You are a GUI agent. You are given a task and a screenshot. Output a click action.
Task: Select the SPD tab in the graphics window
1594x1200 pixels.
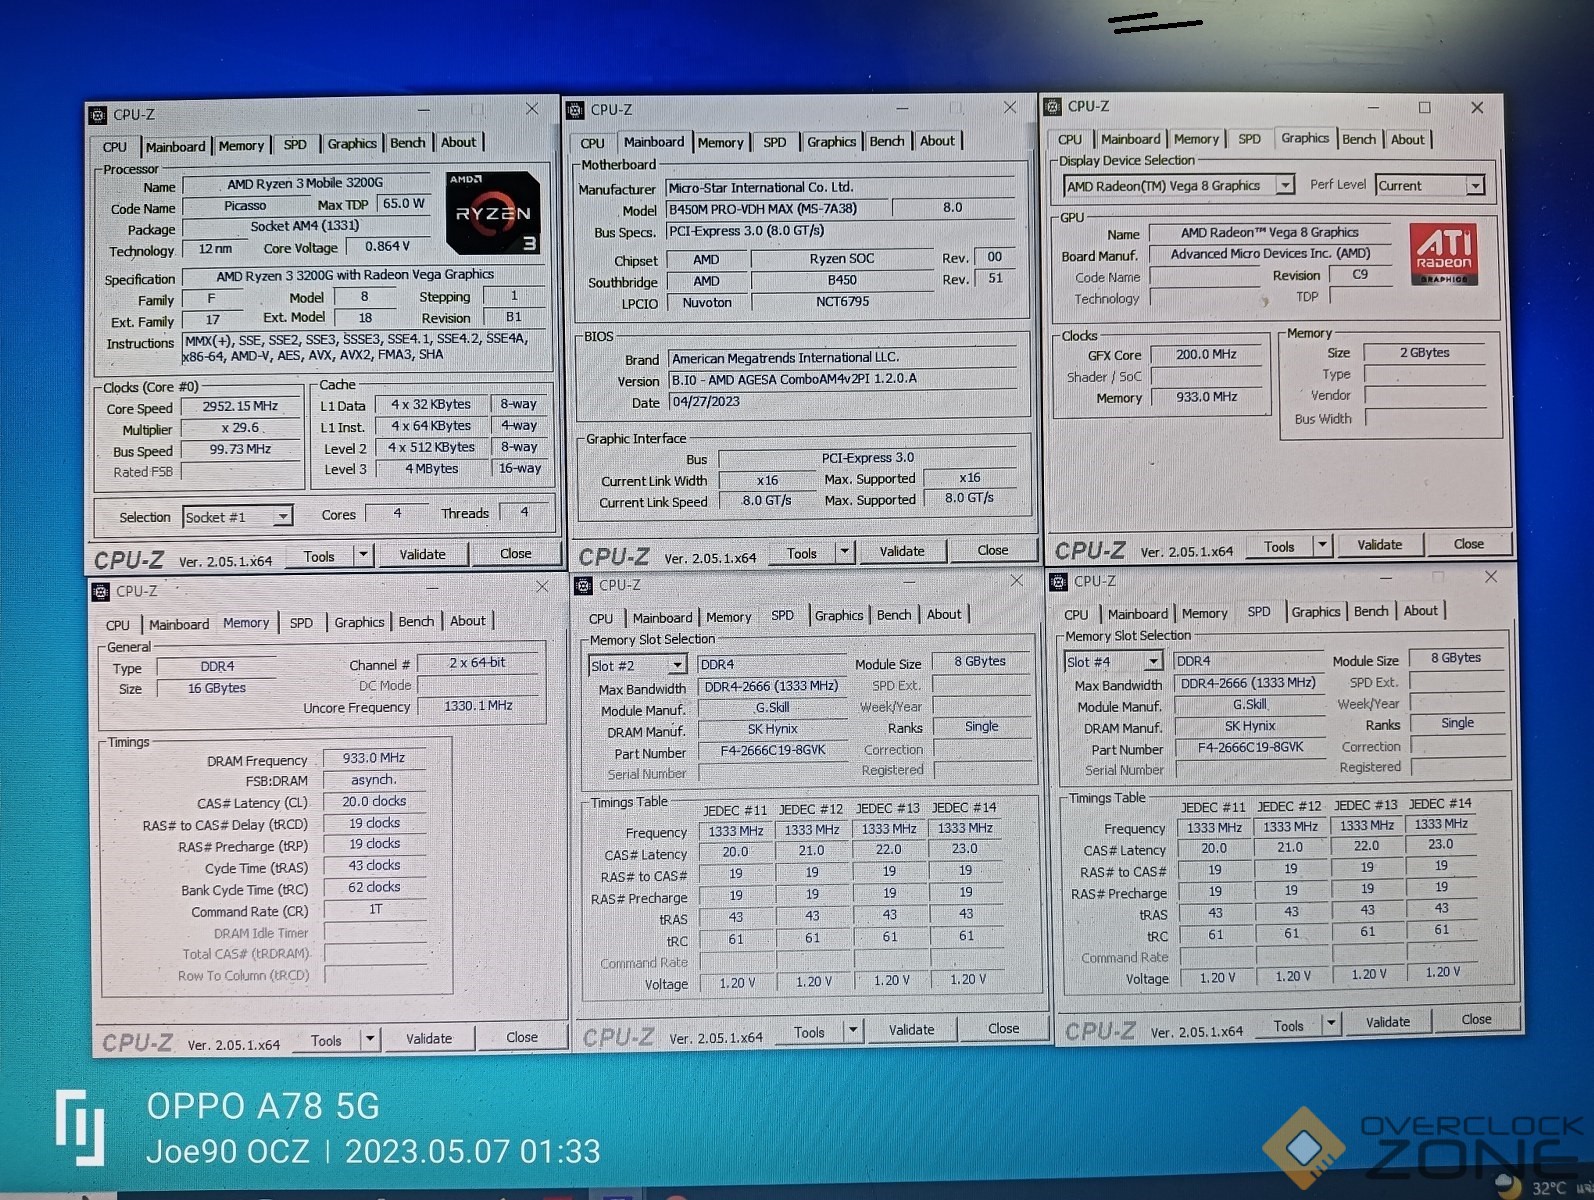click(1249, 140)
